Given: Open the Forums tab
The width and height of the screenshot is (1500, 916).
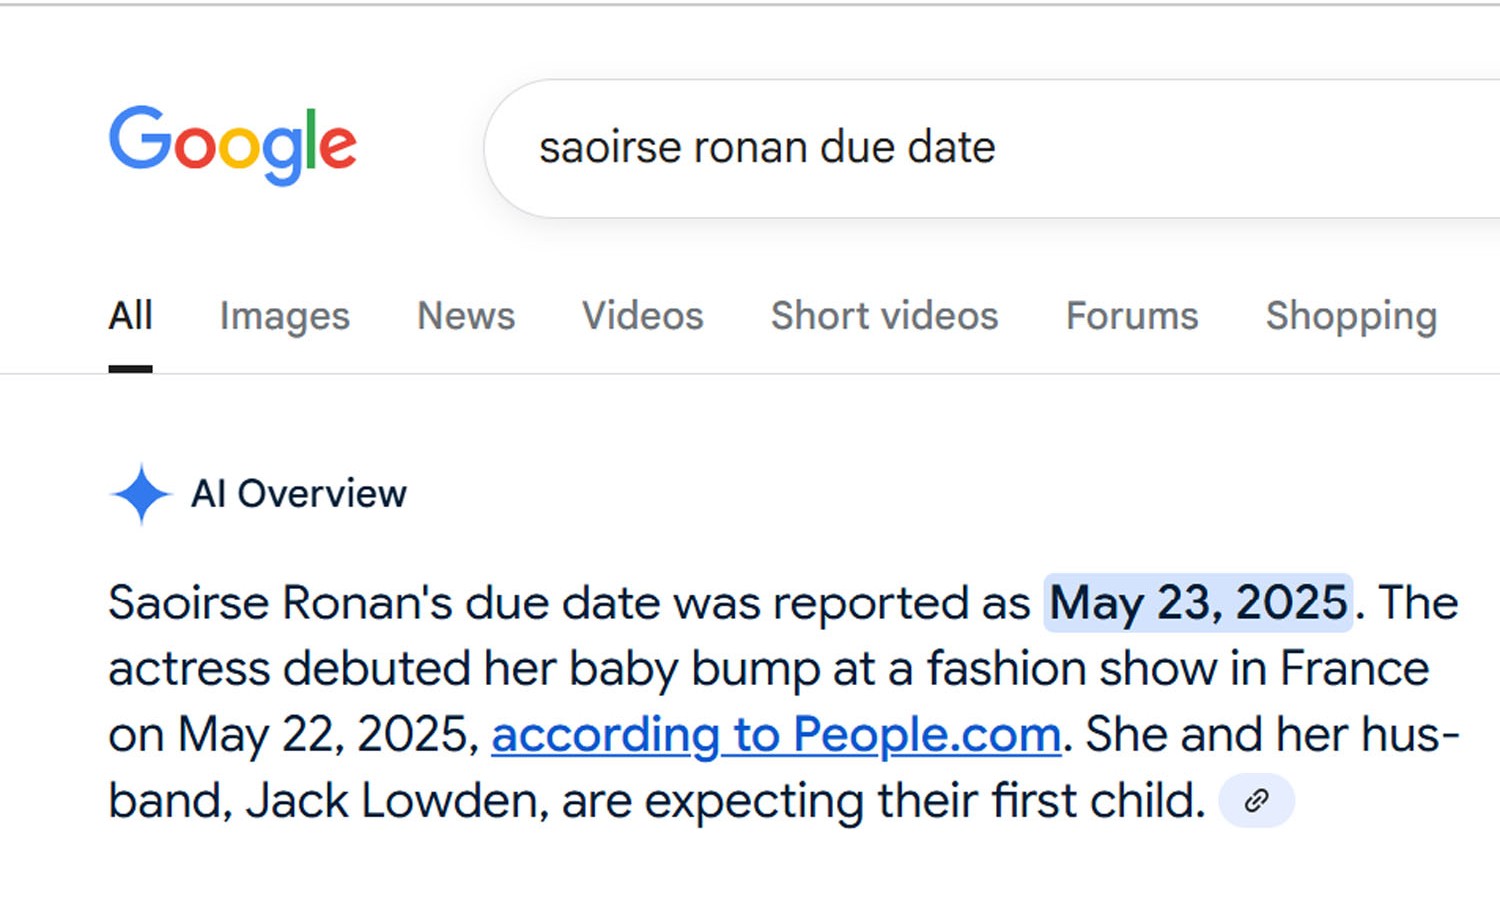Looking at the screenshot, I should click(1131, 316).
